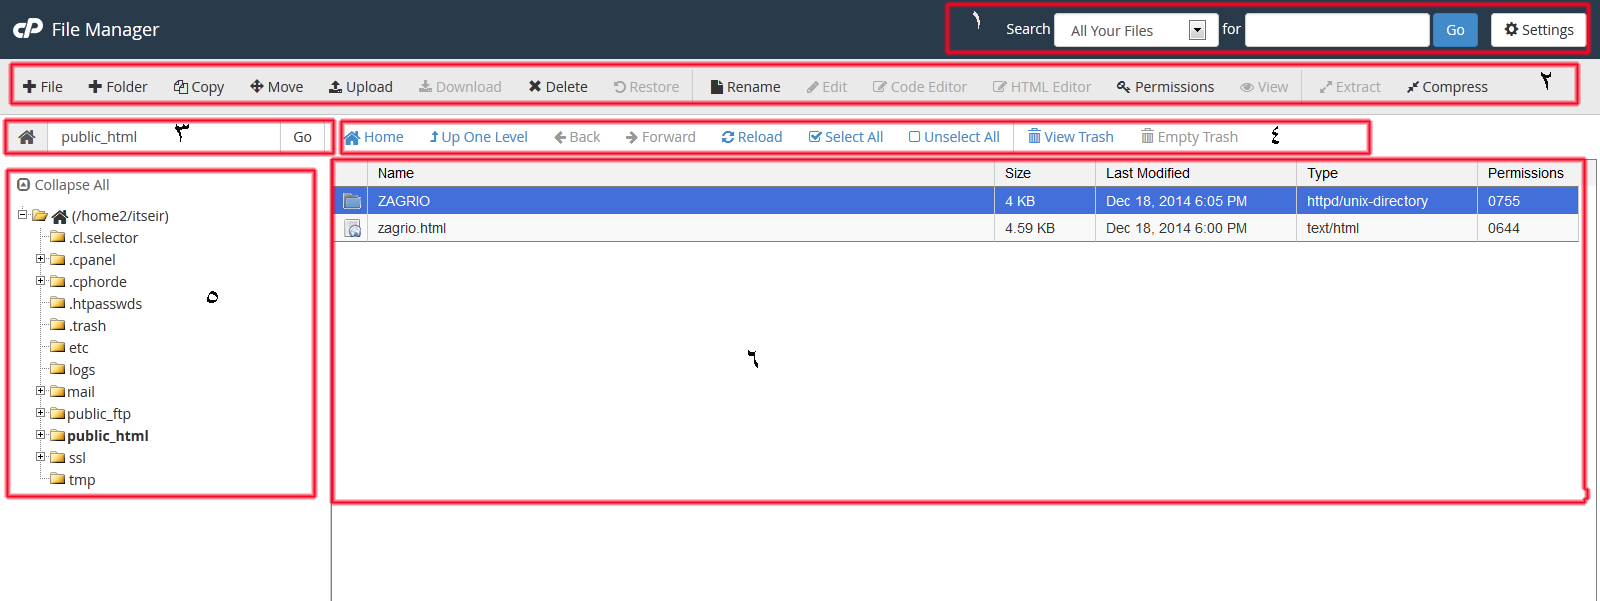Viewport: 1600px width, 601px height.
Task: Click the home icon beside path field
Action: (x=27, y=137)
